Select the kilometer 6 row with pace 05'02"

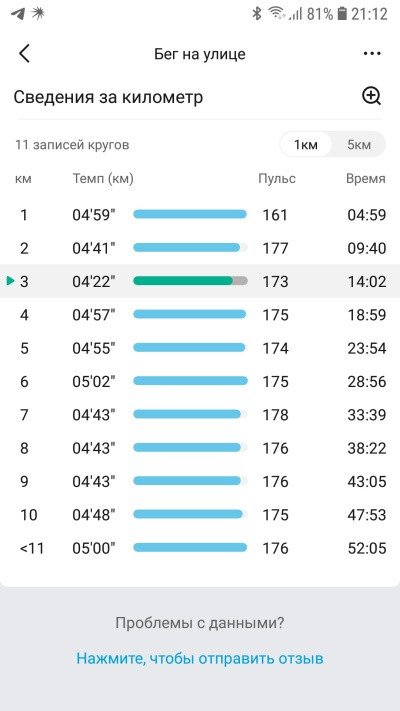200,381
